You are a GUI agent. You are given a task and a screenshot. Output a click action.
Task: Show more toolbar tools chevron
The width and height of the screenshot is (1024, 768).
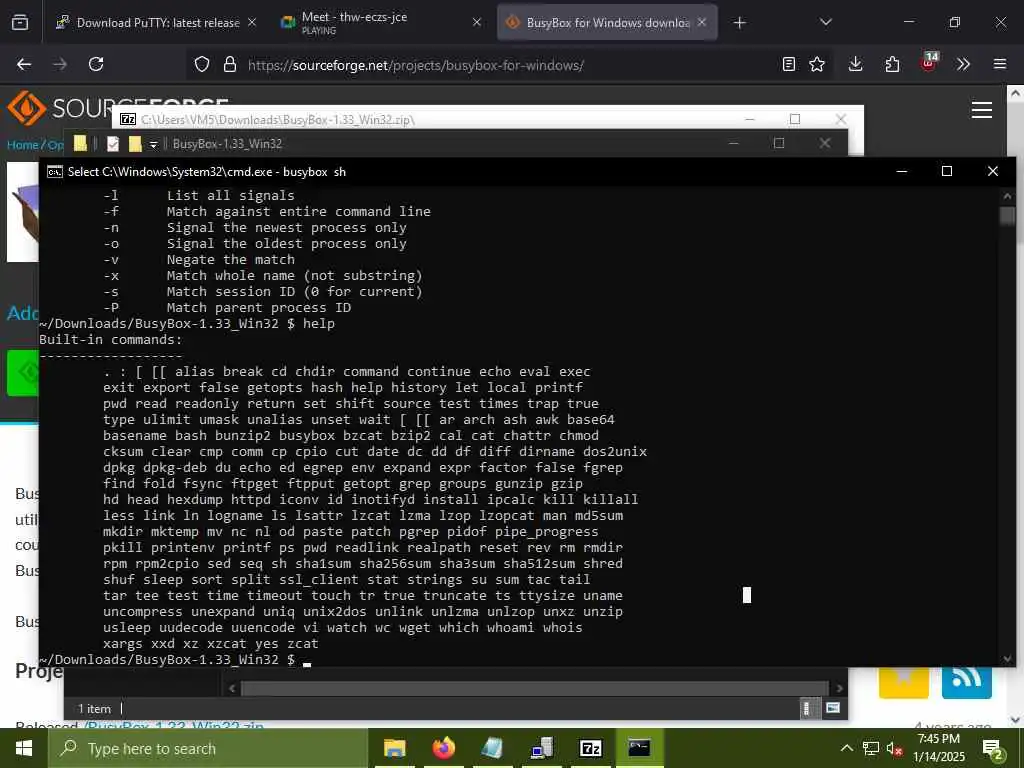click(x=963, y=64)
